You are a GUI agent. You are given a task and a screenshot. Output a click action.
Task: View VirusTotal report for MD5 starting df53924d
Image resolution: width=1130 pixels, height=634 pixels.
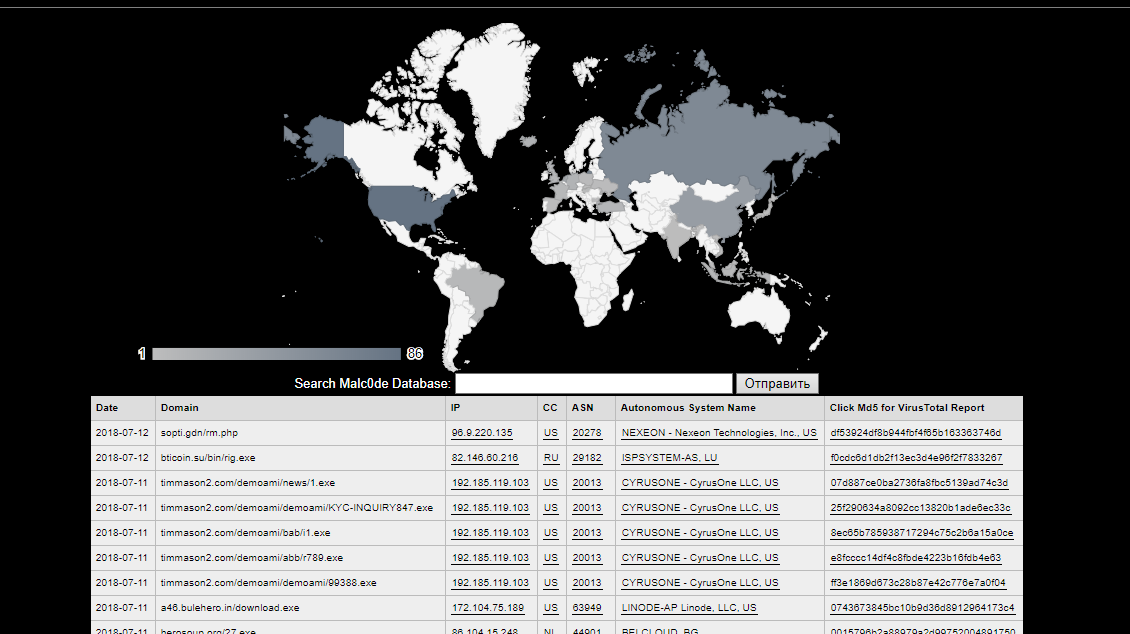click(x=915, y=433)
